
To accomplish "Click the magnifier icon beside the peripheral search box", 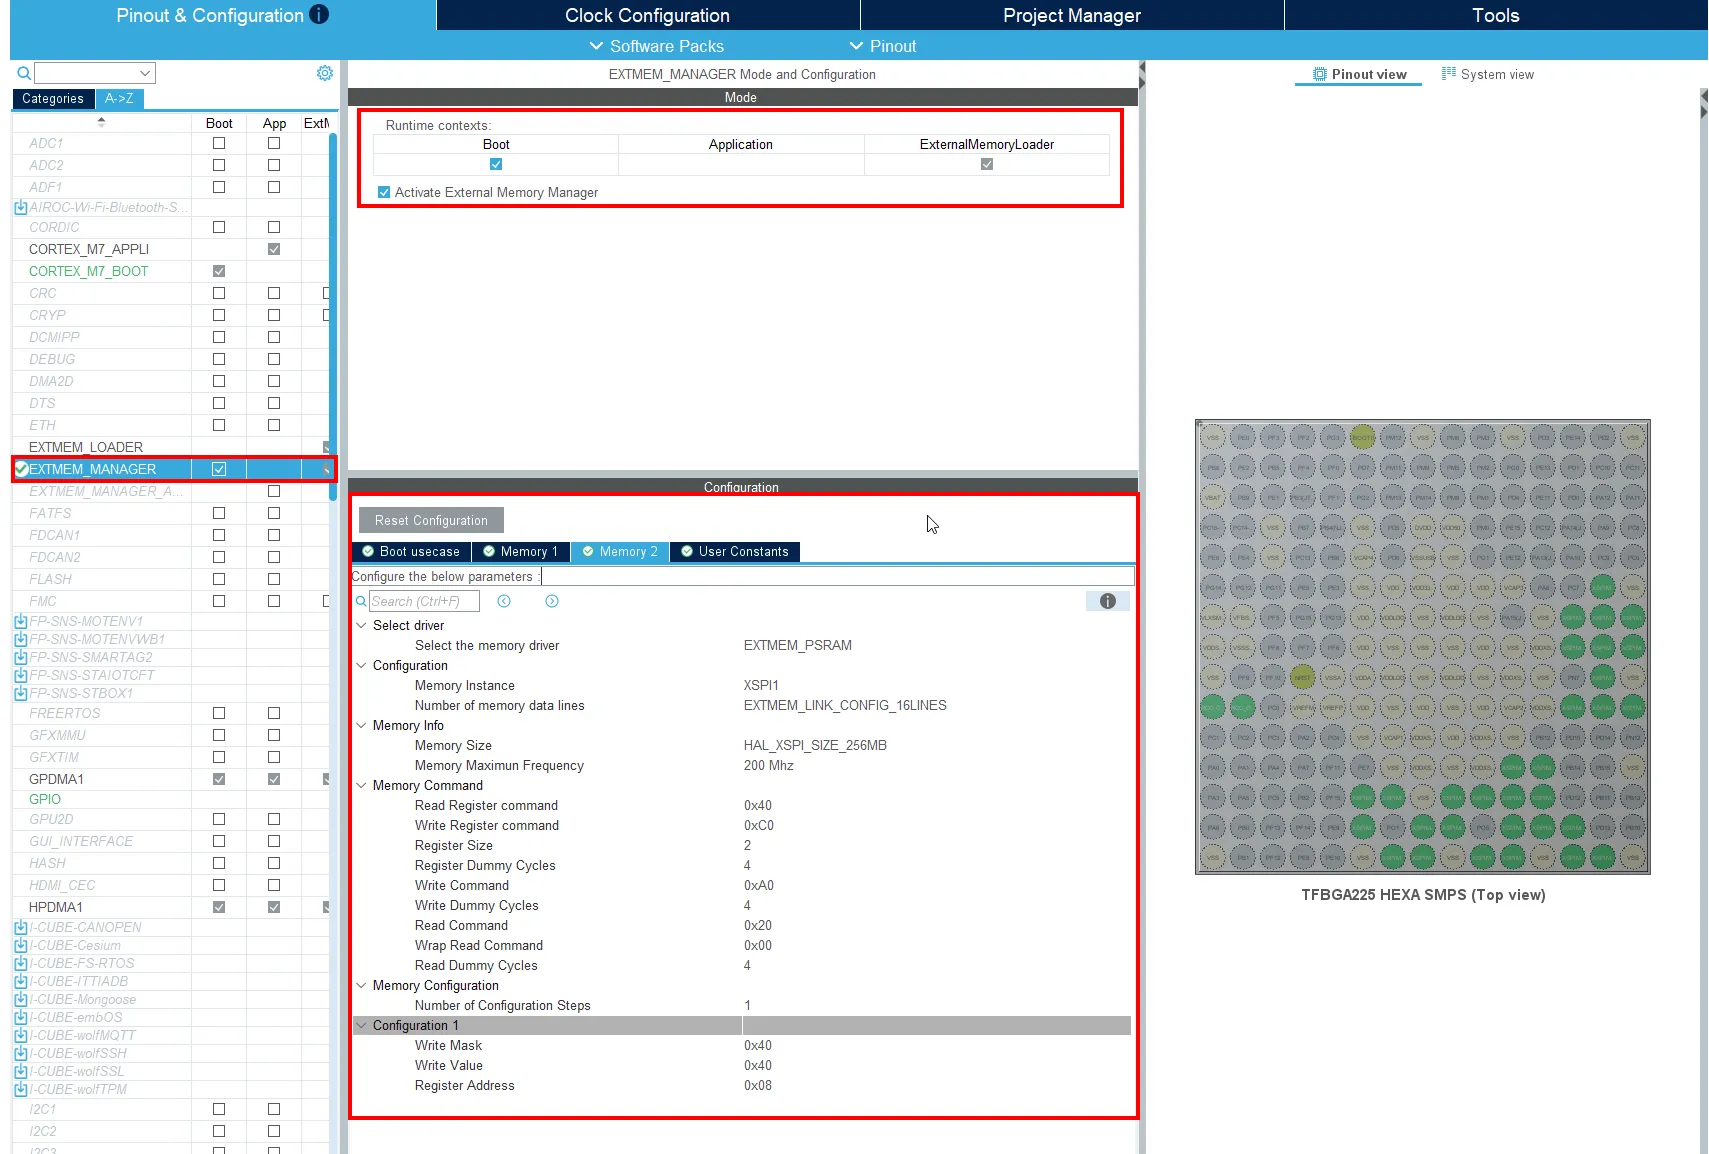I will tap(23, 73).
